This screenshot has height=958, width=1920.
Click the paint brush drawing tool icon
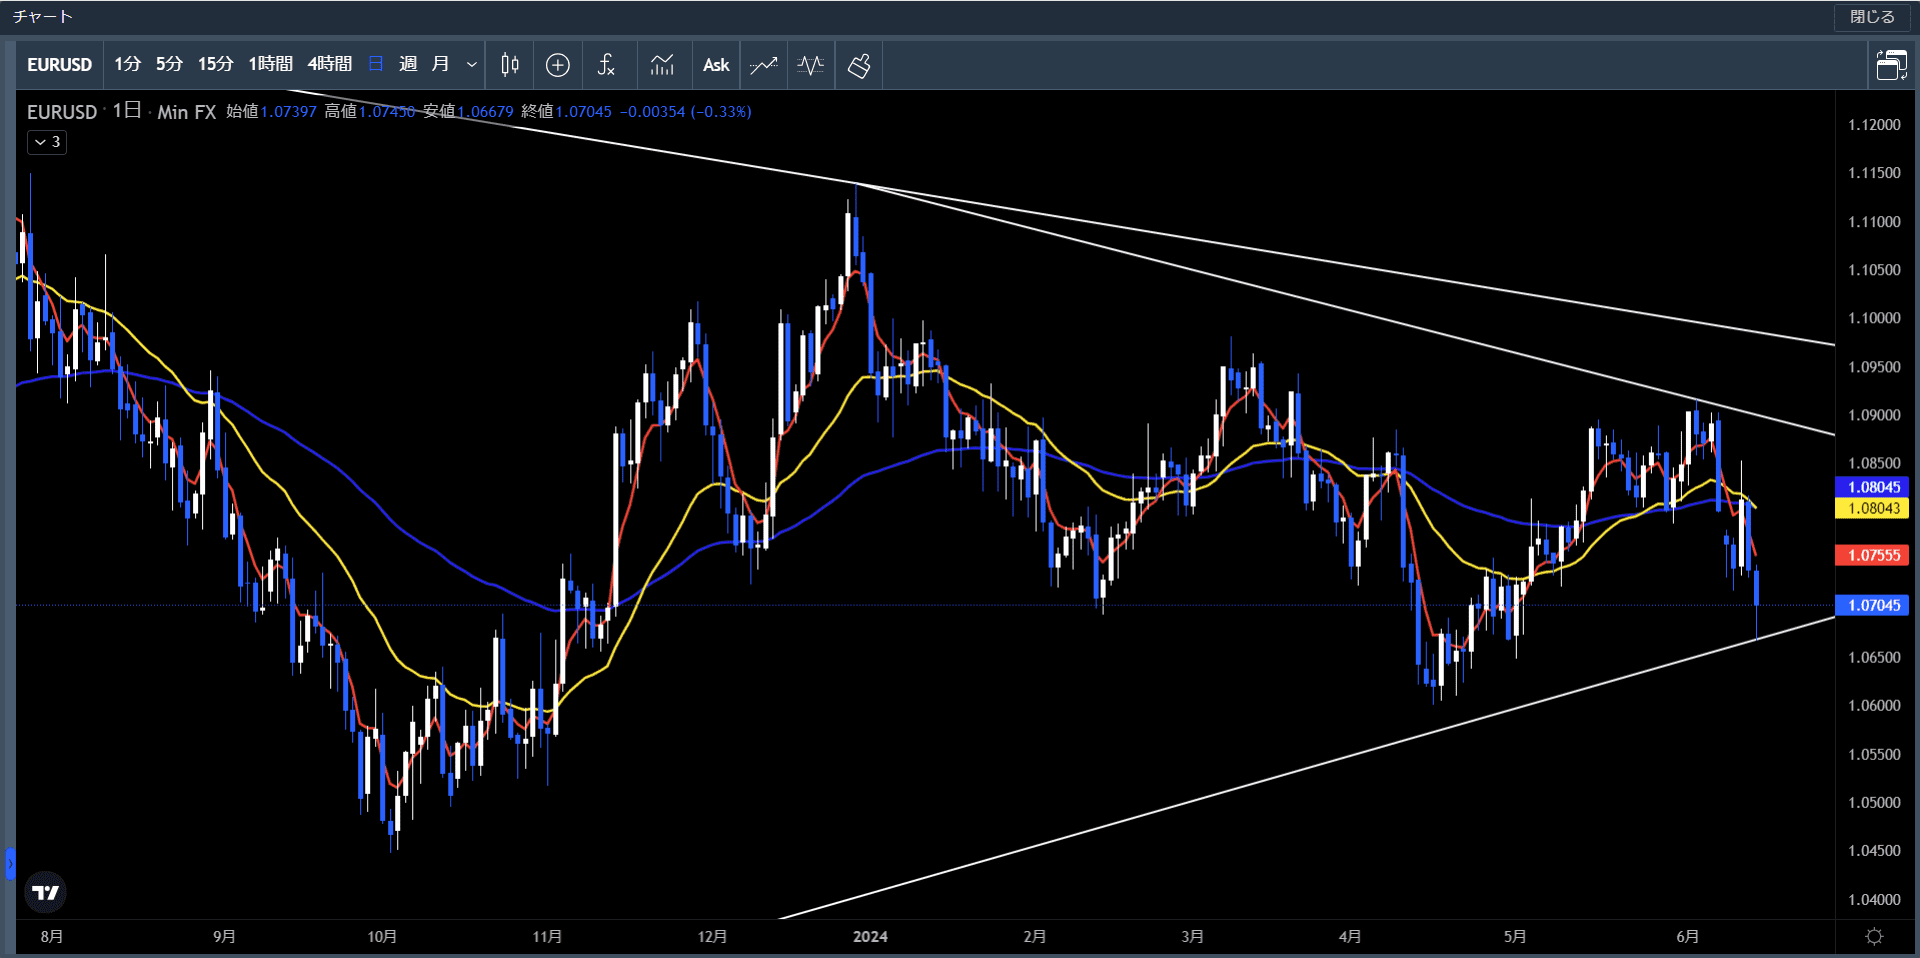[x=859, y=65]
